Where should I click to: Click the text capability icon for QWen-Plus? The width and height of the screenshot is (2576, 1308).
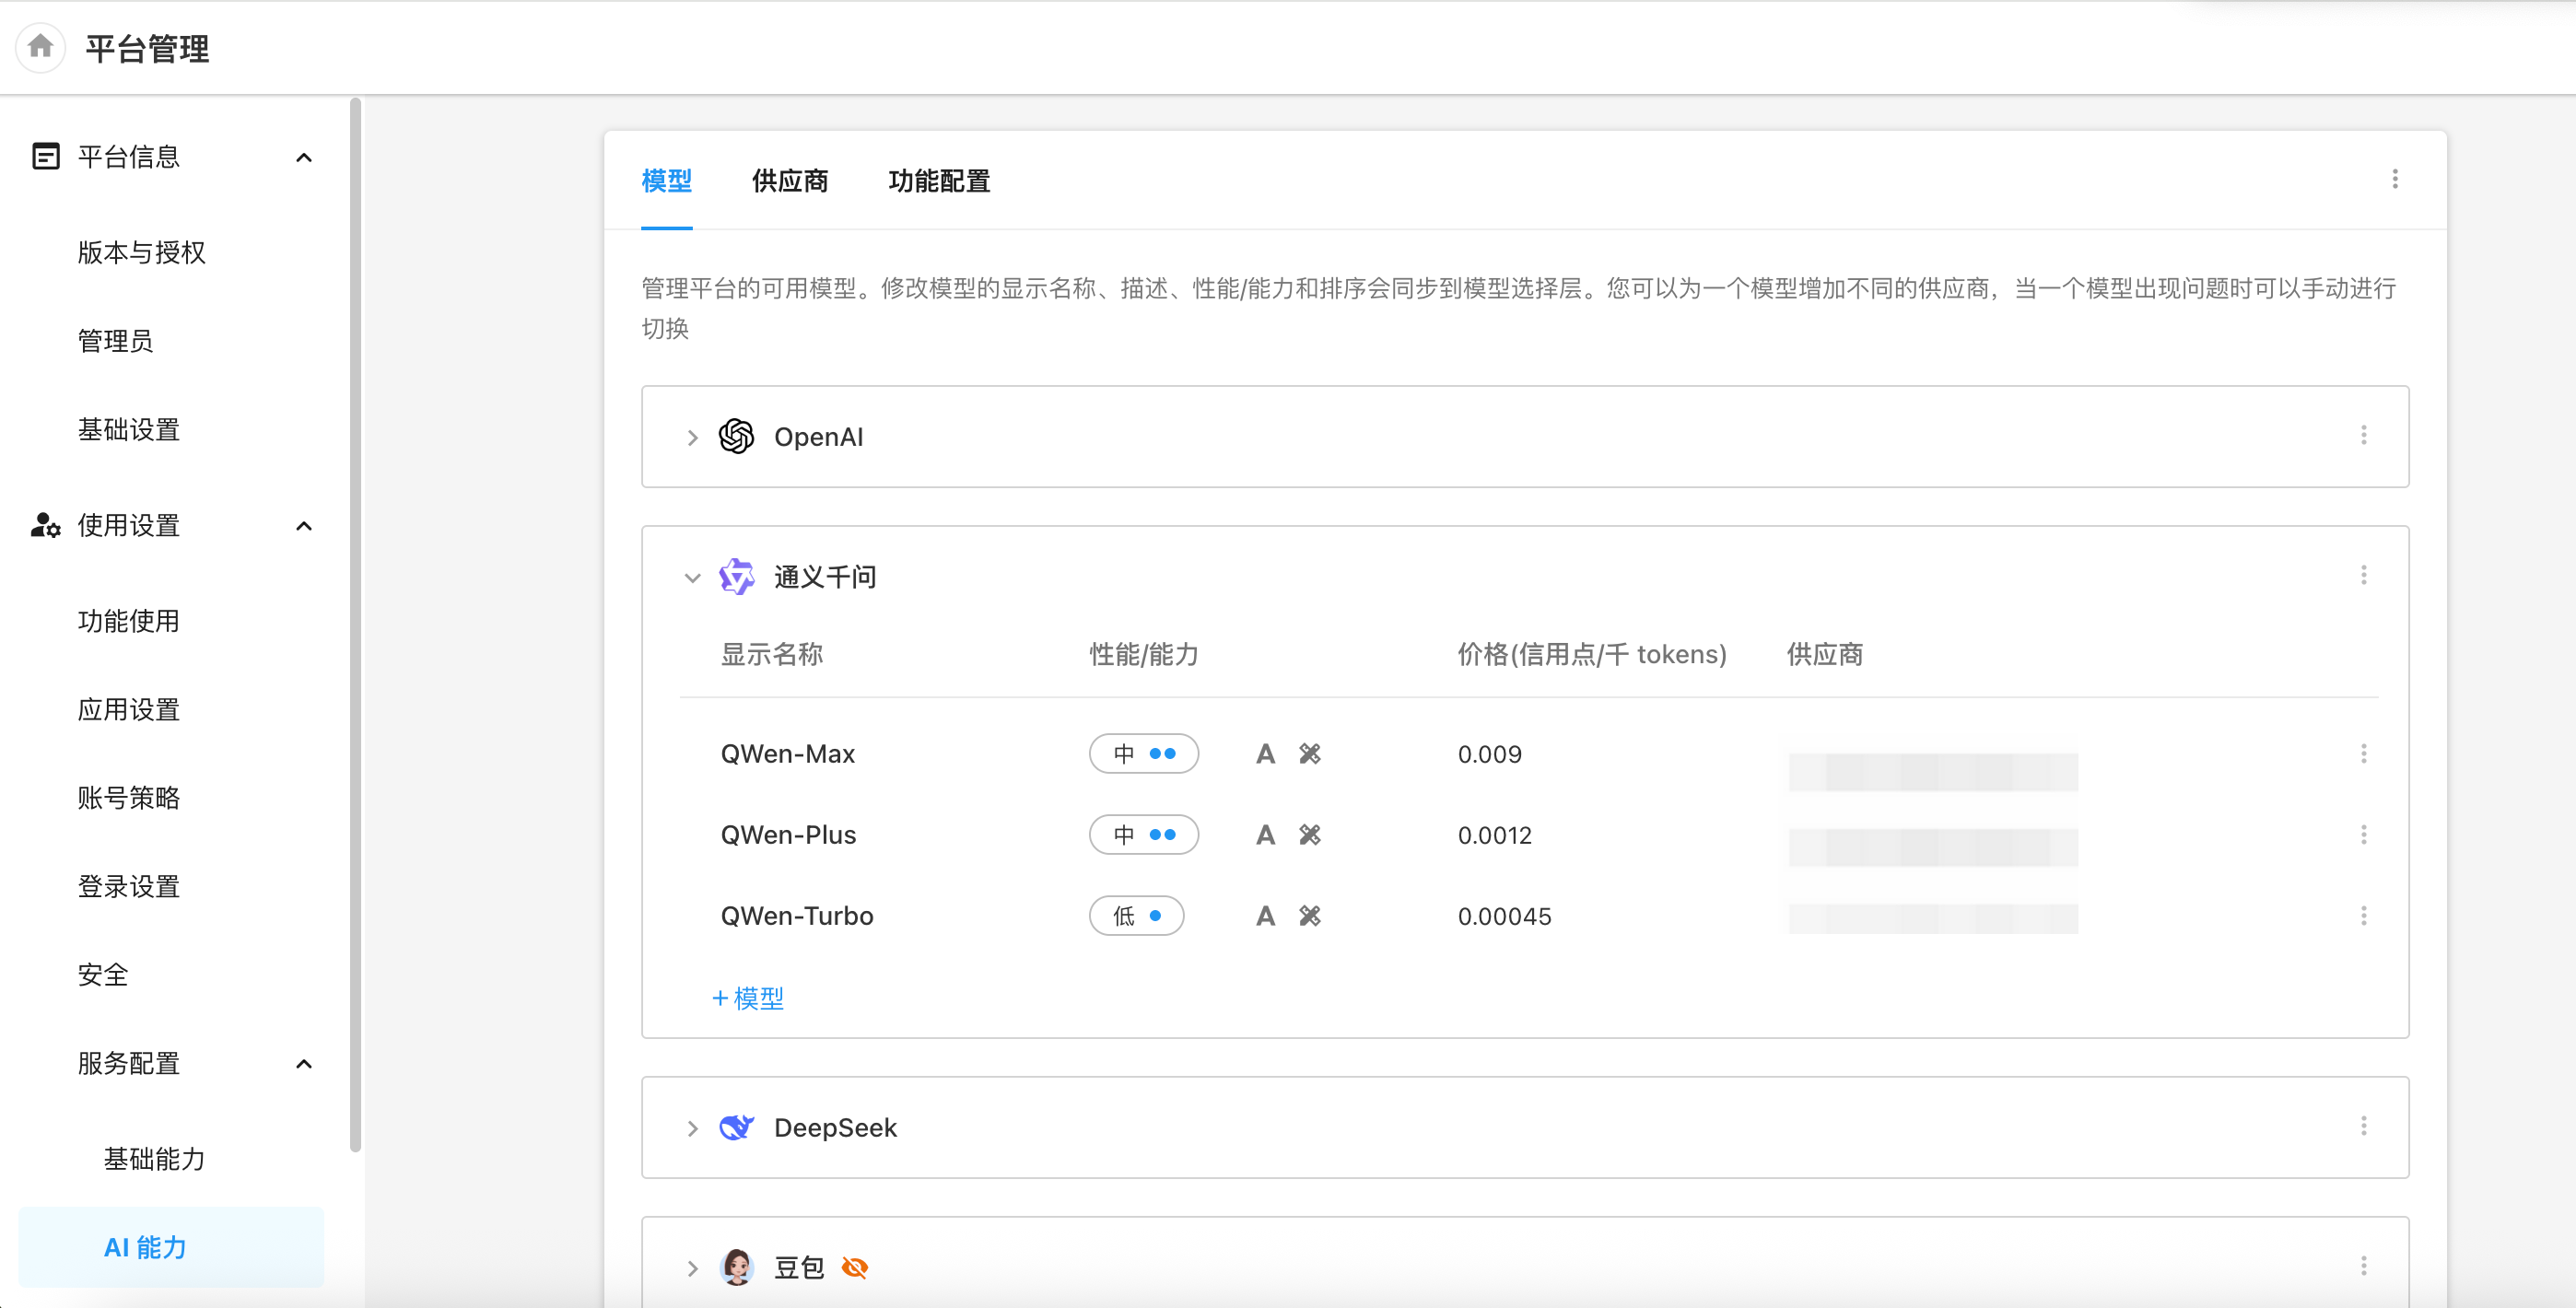click(1265, 835)
